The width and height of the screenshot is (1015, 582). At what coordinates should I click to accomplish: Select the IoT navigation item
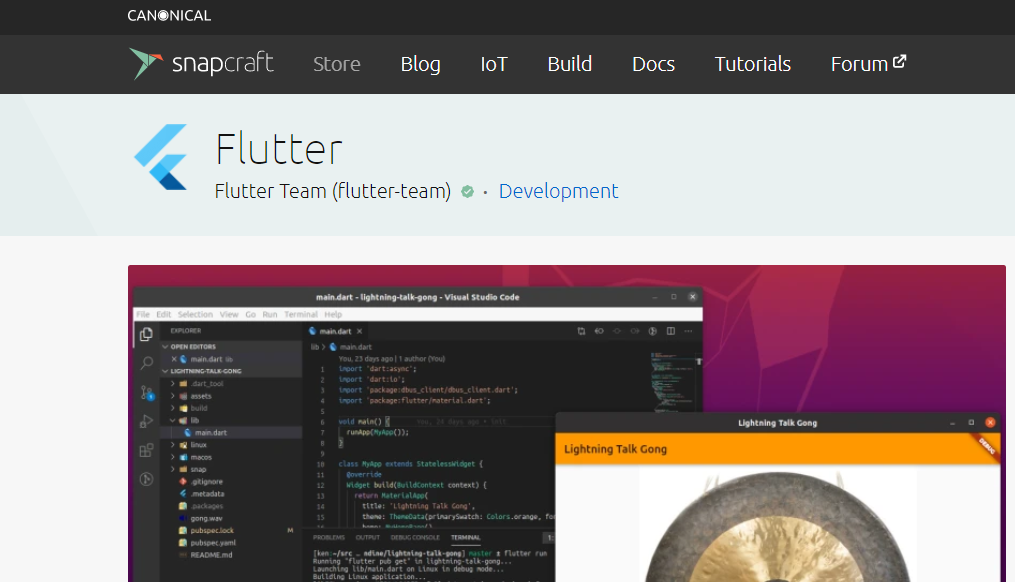pos(494,64)
